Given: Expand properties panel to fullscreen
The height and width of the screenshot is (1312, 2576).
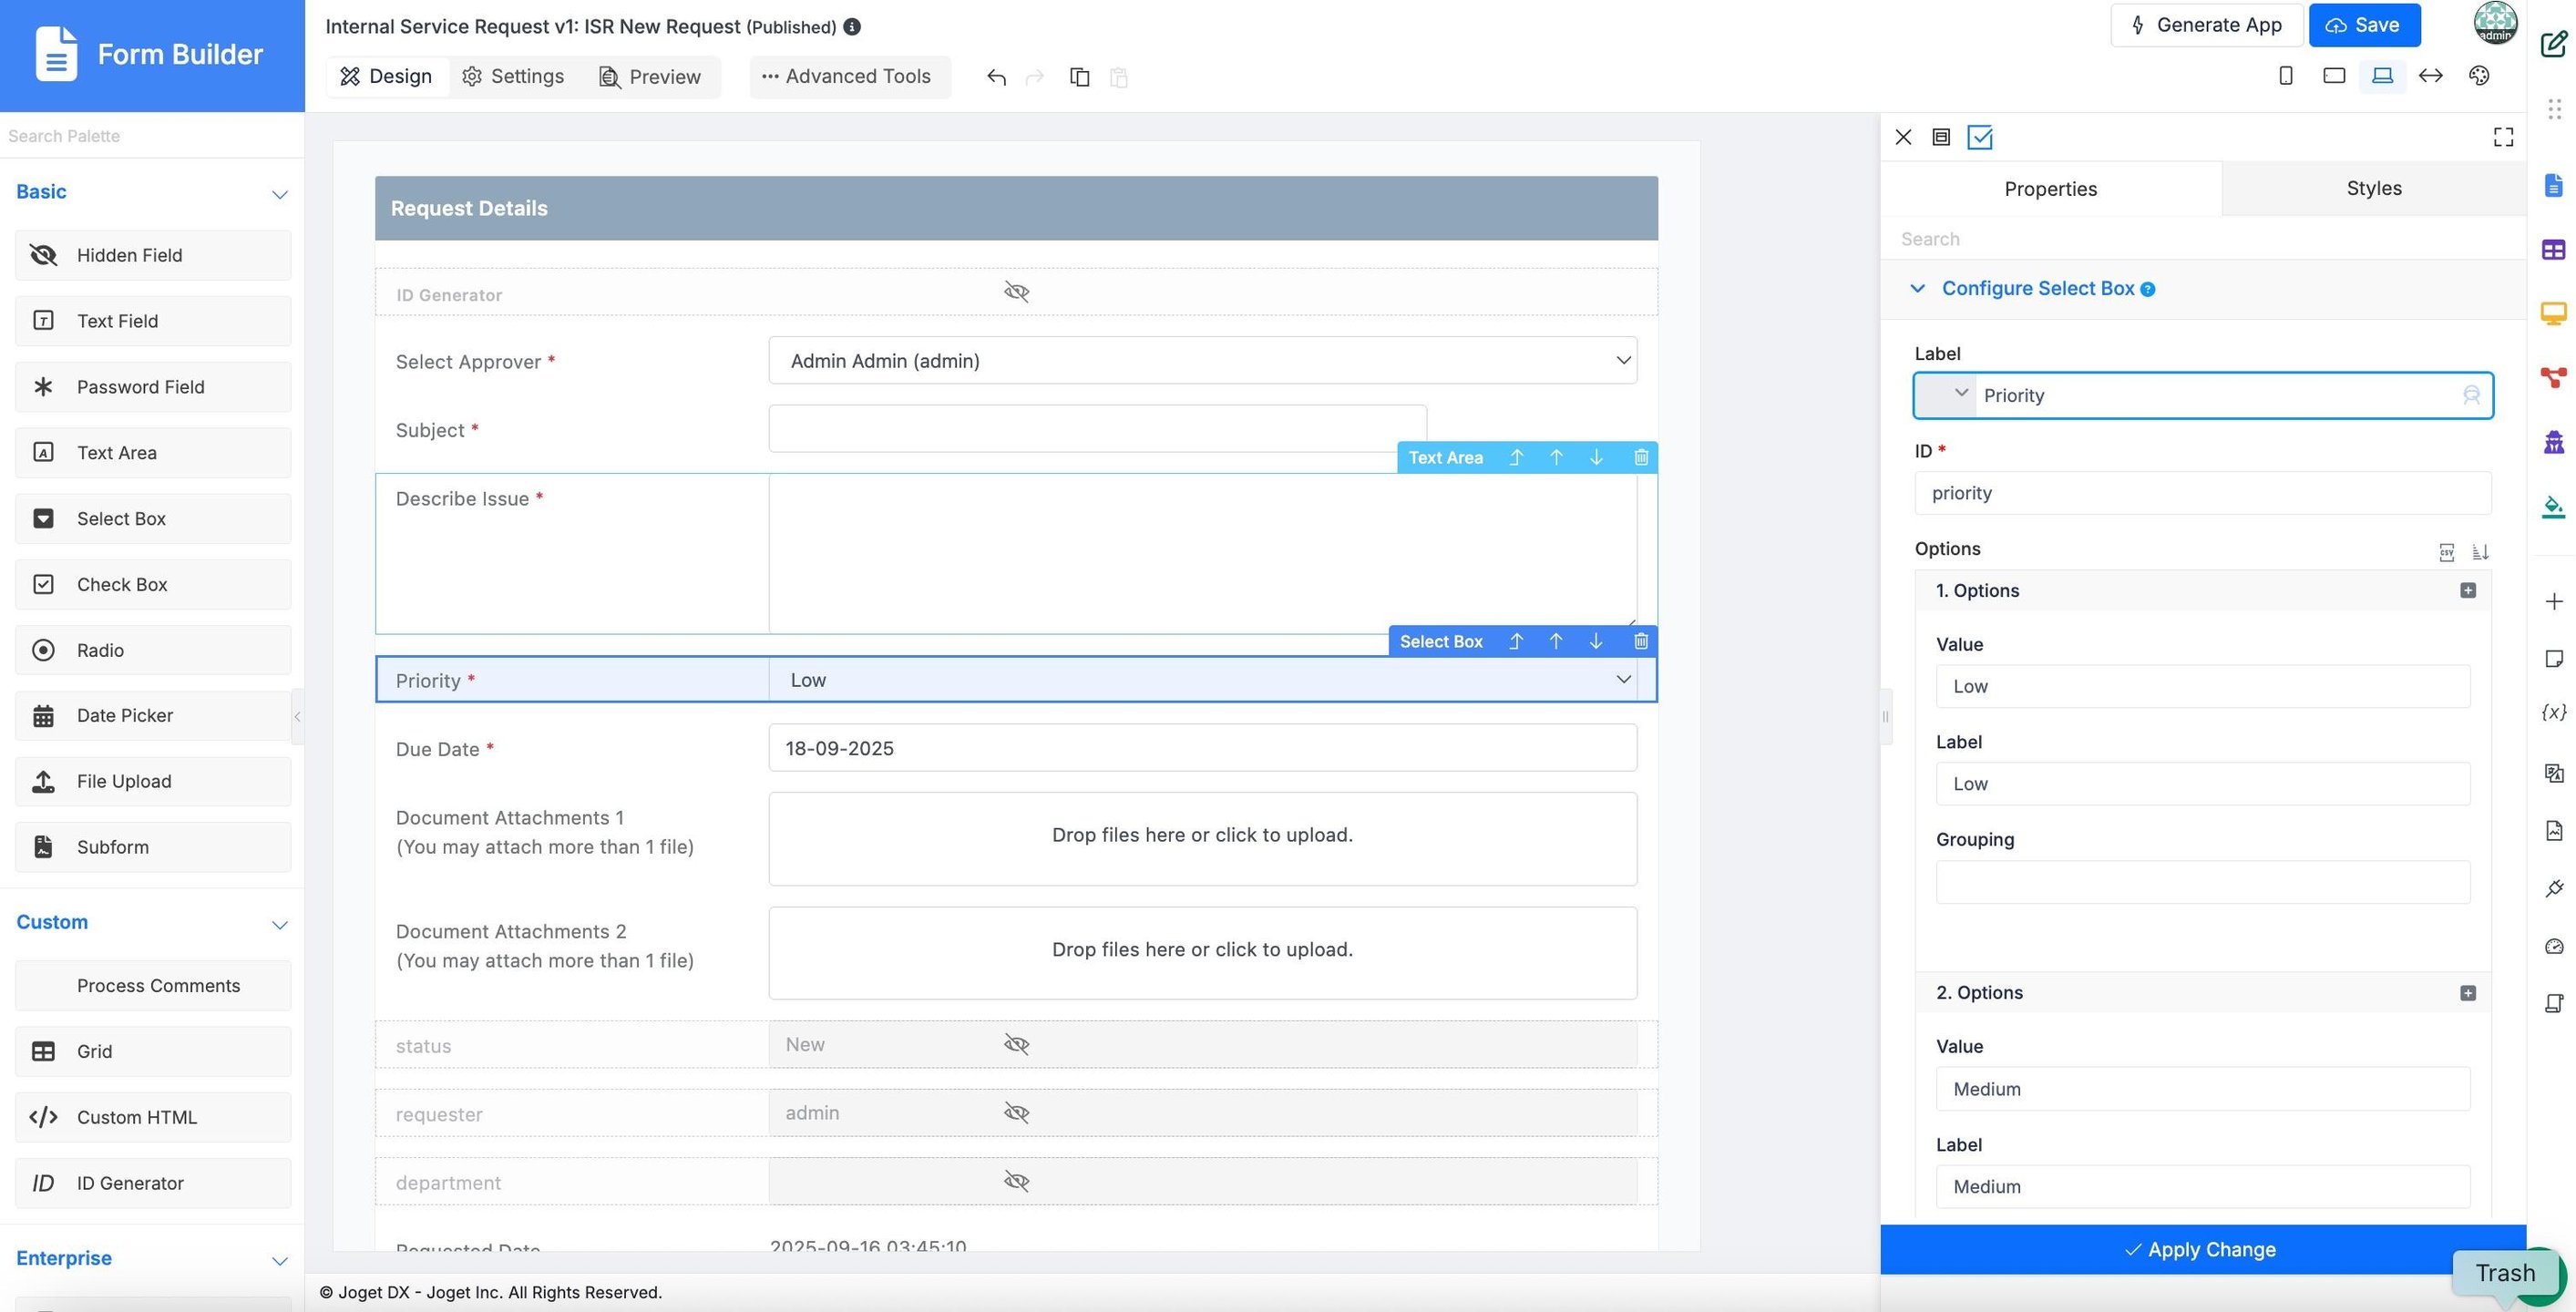Looking at the screenshot, I should 2503,137.
